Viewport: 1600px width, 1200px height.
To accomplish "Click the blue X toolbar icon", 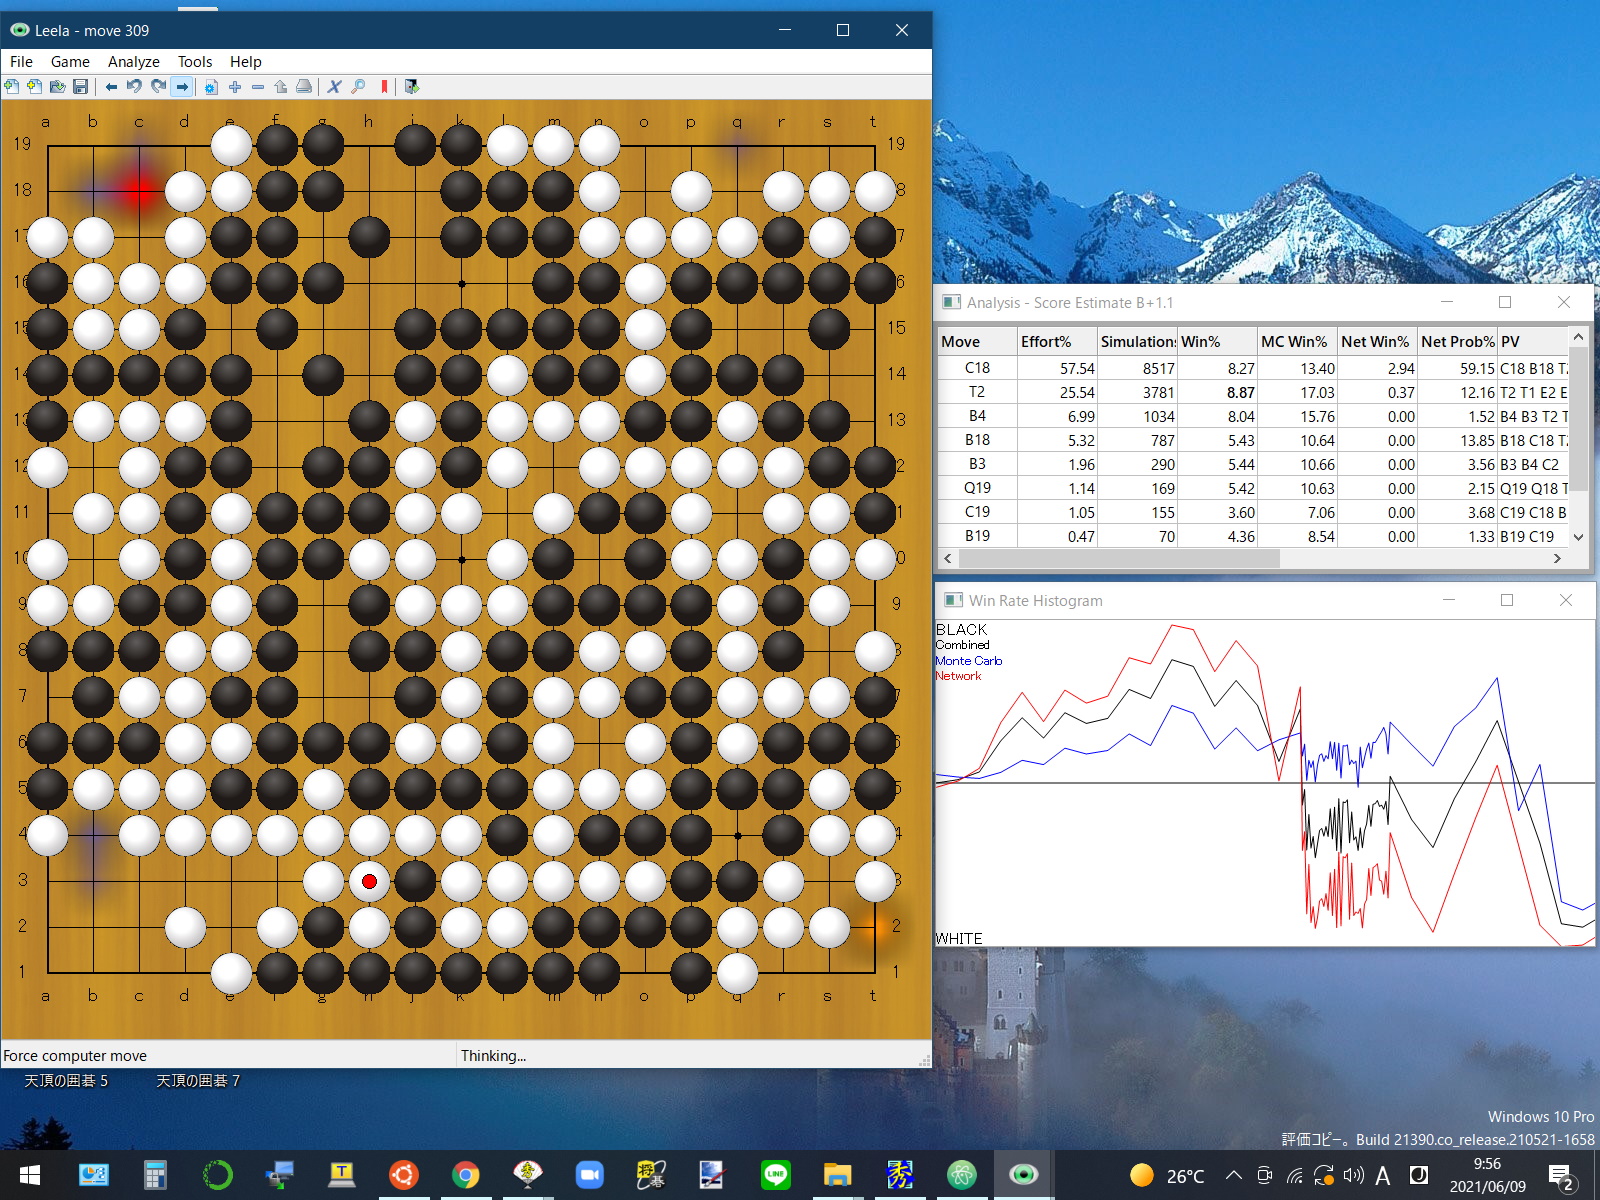I will point(335,87).
